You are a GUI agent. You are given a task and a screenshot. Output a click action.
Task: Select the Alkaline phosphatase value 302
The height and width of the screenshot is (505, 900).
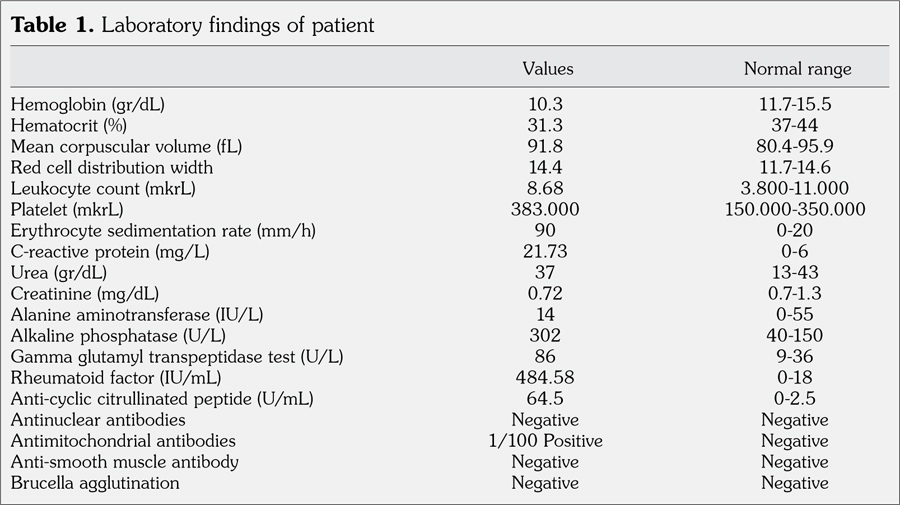pyautogui.click(x=545, y=335)
